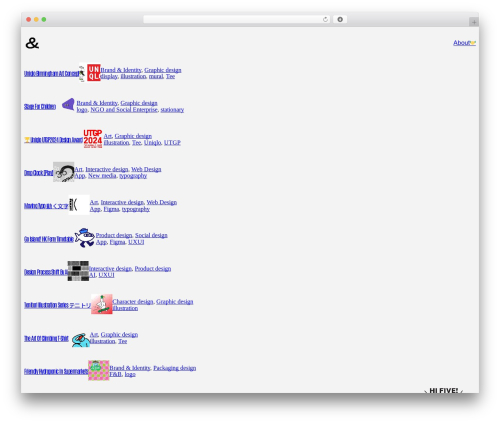Select the blue fish character icon
Screen dimensions: 500x423
(x=85, y=238)
